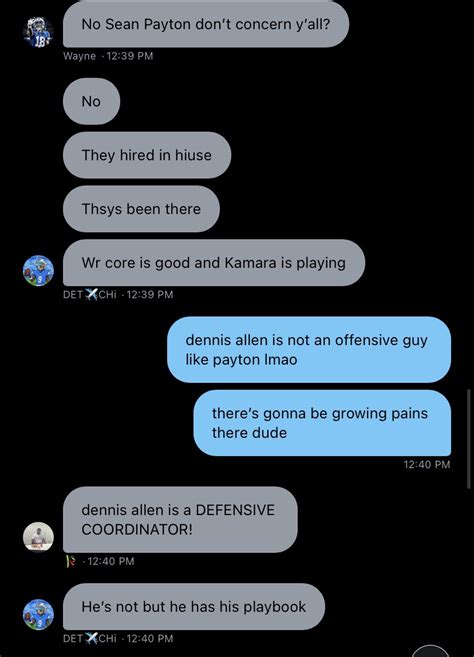The image size is (474, 657).
Task: Click the DET CHi name under Kamara message
Action: 90,294
